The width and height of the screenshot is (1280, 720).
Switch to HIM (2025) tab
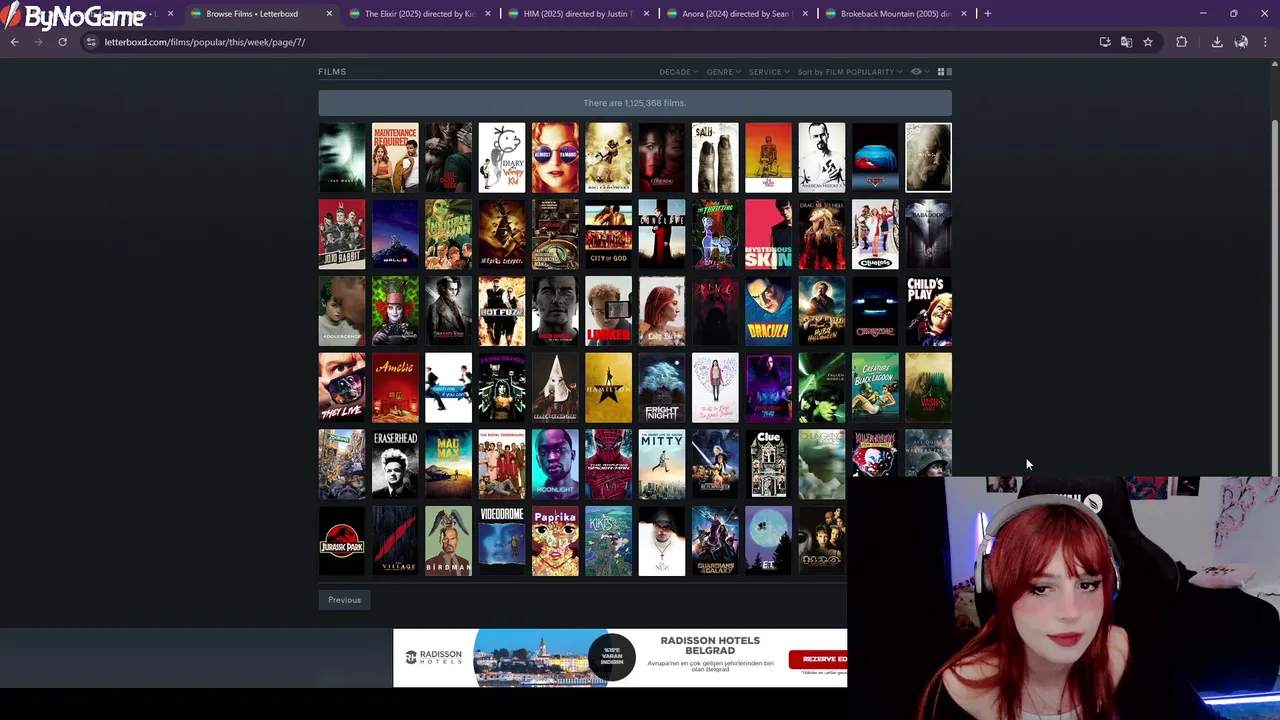(578, 14)
